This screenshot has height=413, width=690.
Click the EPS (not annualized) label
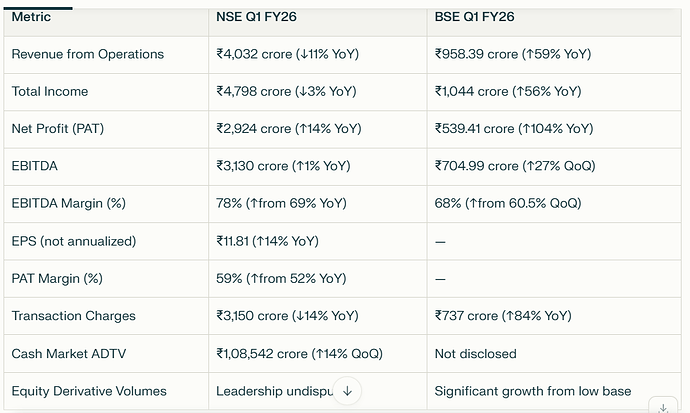73,241
